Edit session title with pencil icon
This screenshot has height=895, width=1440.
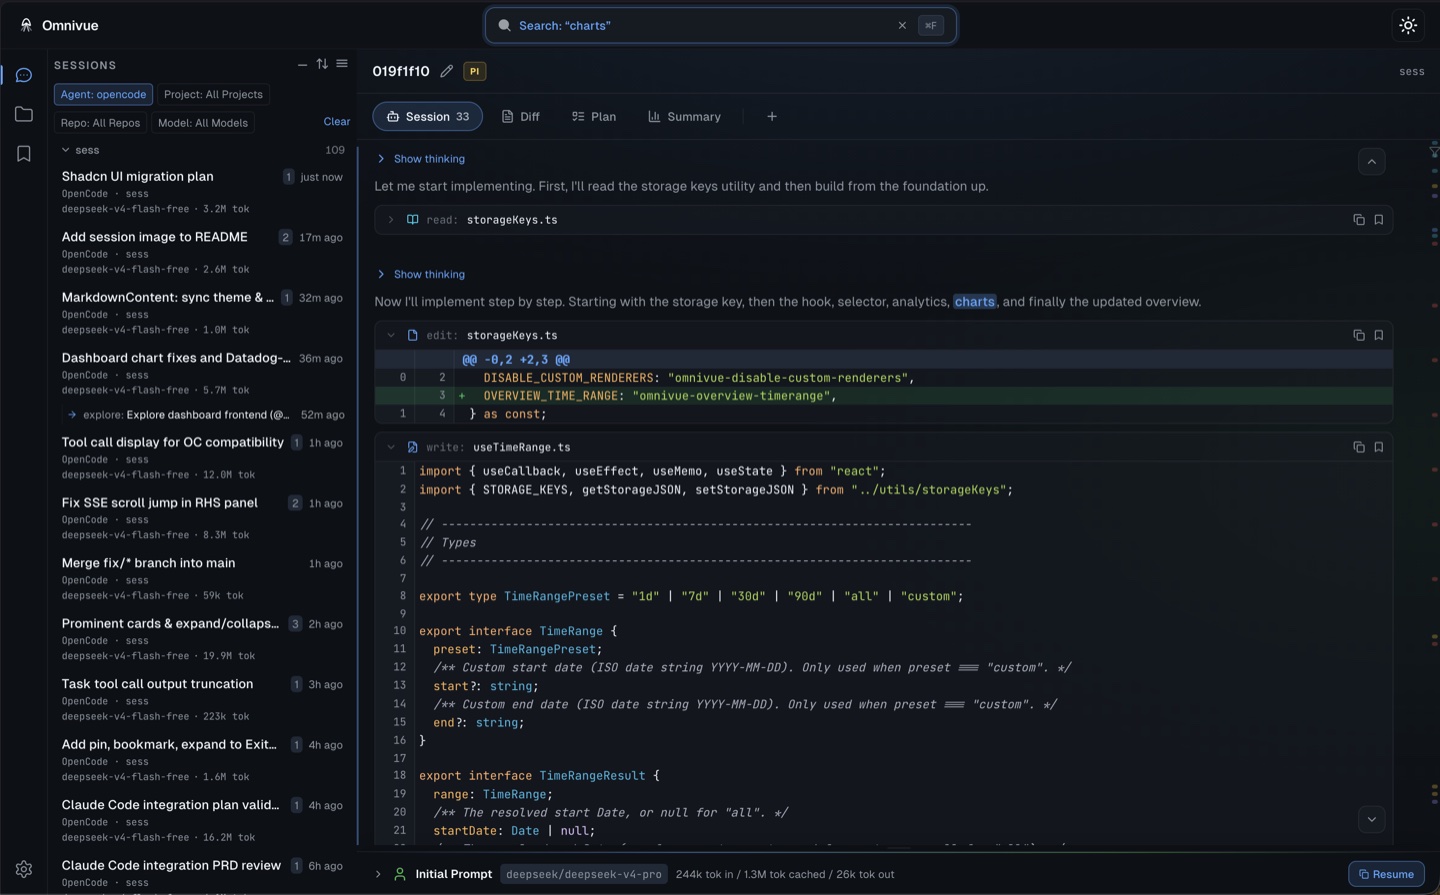pos(447,71)
